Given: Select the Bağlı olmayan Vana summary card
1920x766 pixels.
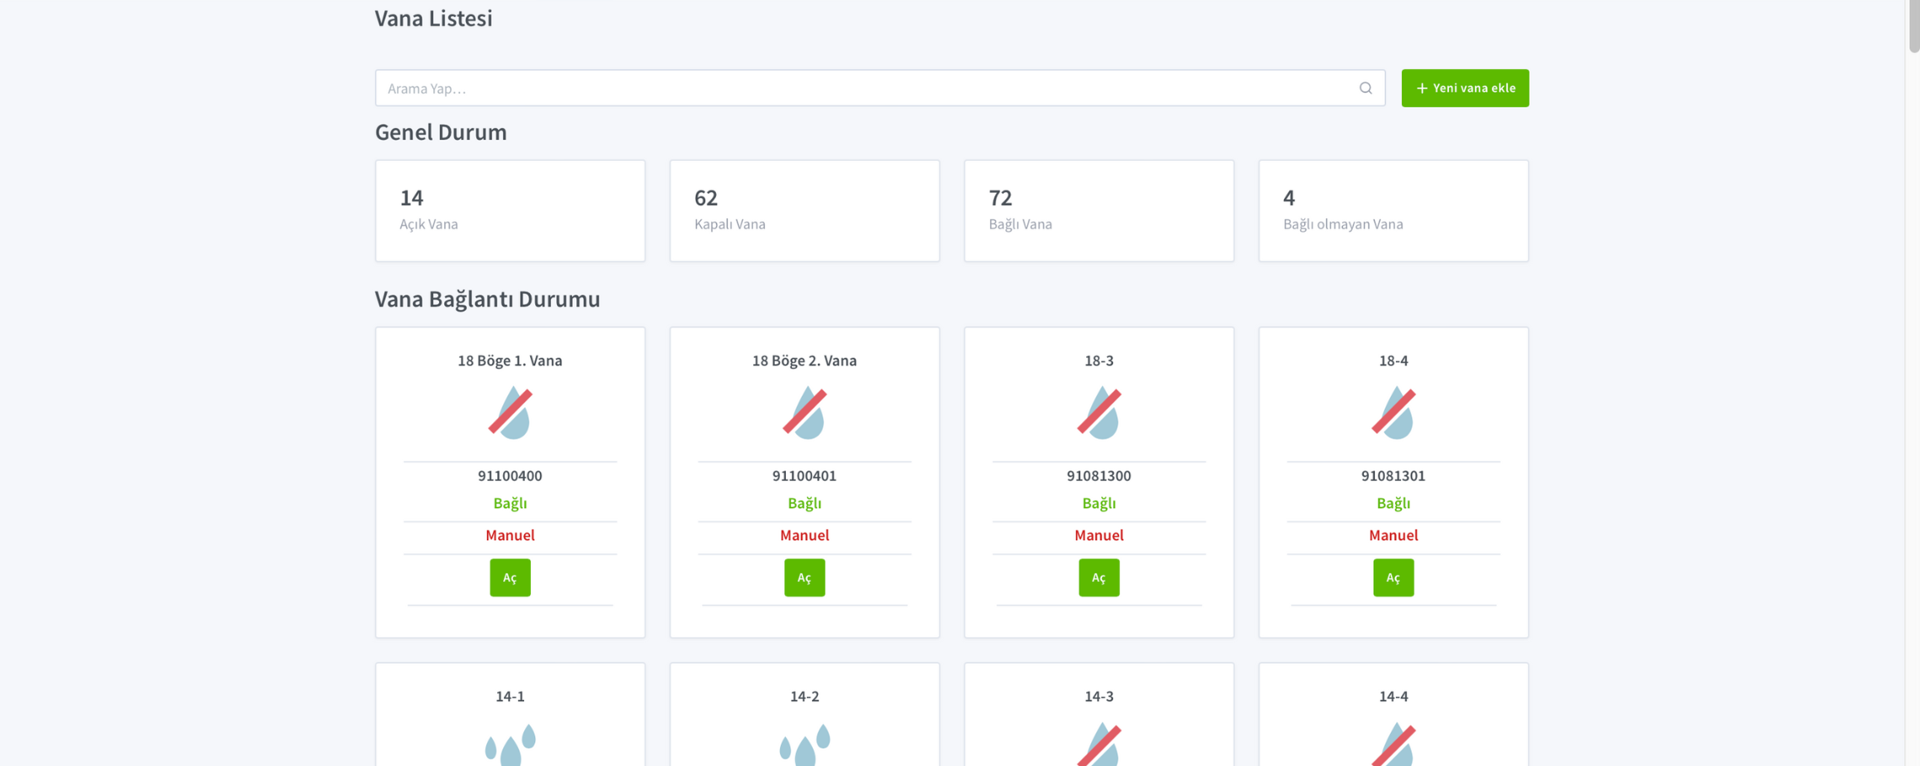Looking at the screenshot, I should pos(1393,211).
